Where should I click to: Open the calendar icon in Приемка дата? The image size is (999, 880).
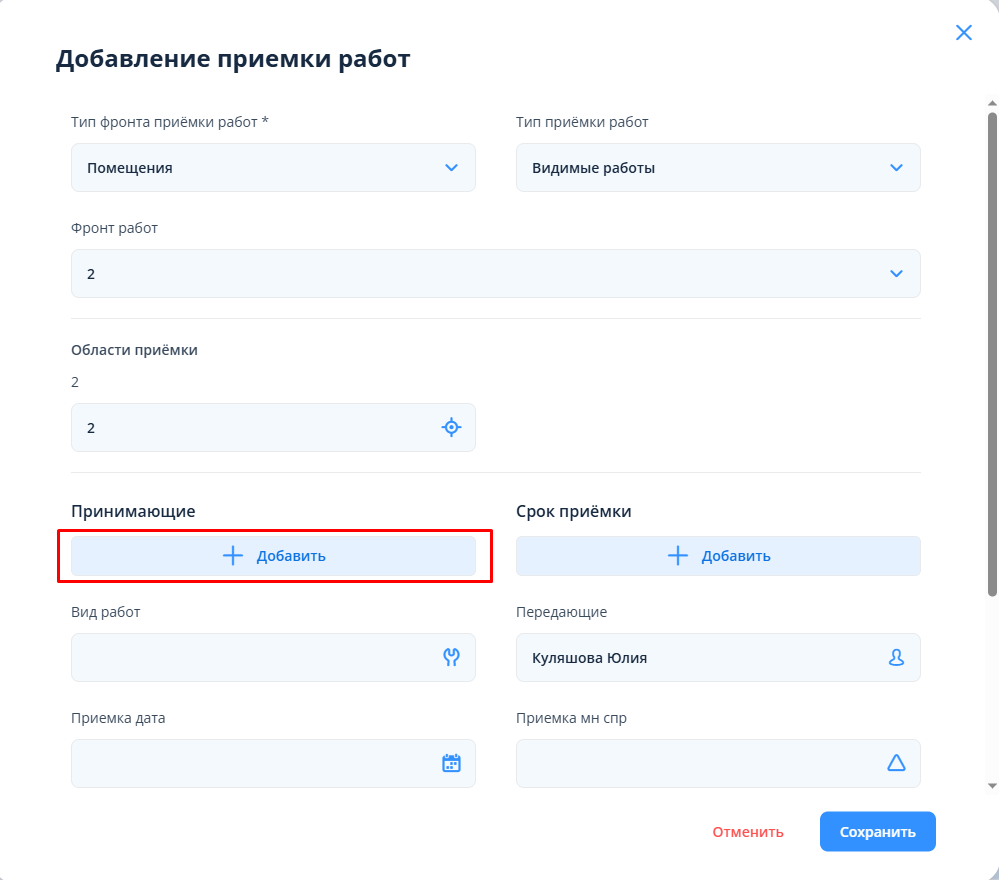(451, 763)
